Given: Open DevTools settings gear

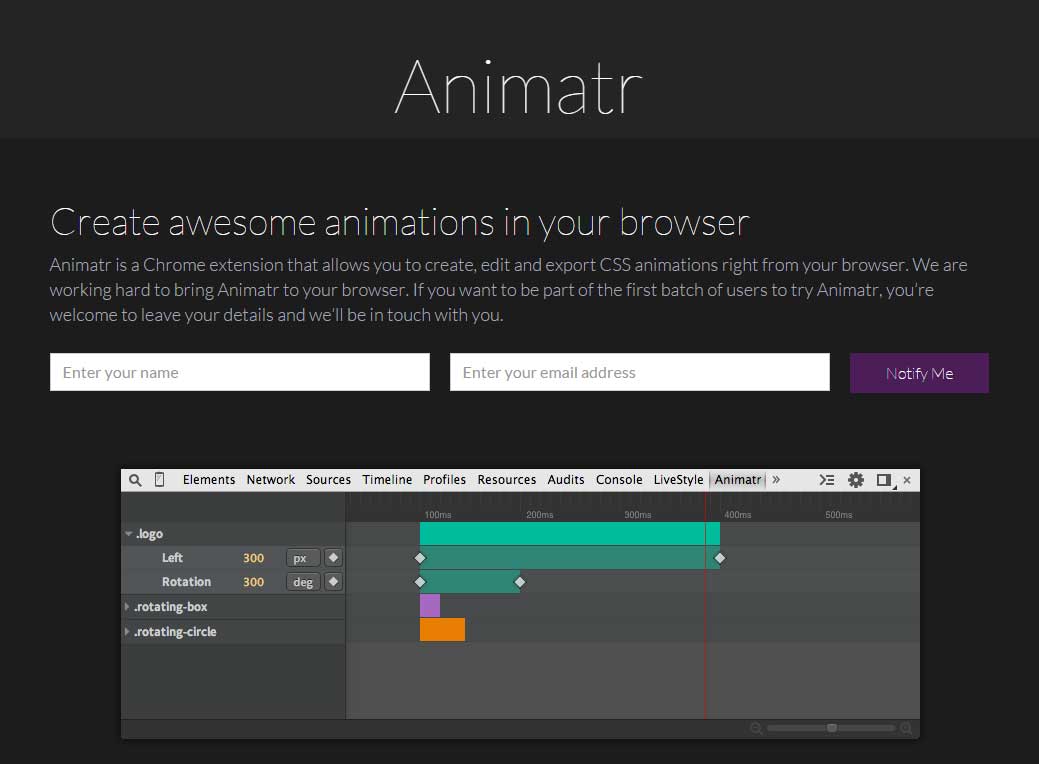Looking at the screenshot, I should click(855, 480).
